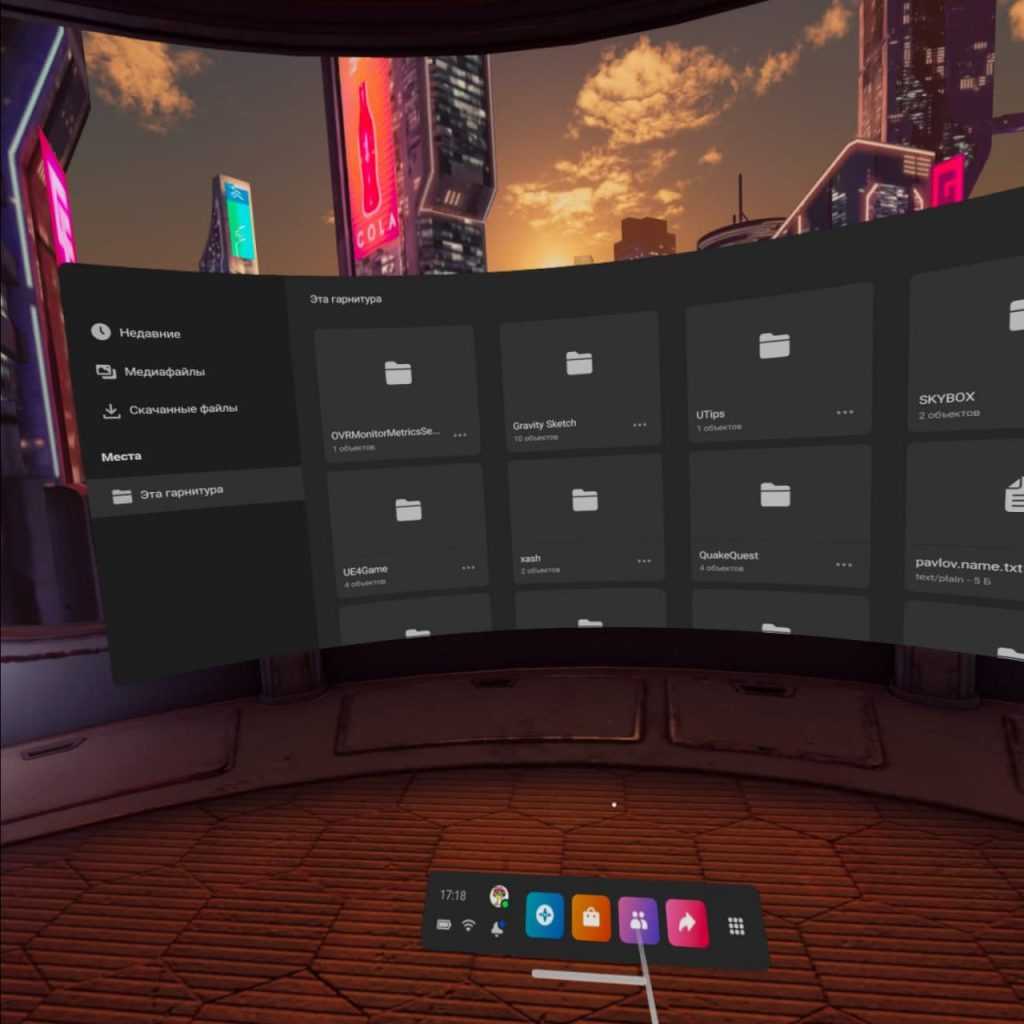Open the Explore compass app in dock
The image size is (1024, 1024).
[545, 916]
